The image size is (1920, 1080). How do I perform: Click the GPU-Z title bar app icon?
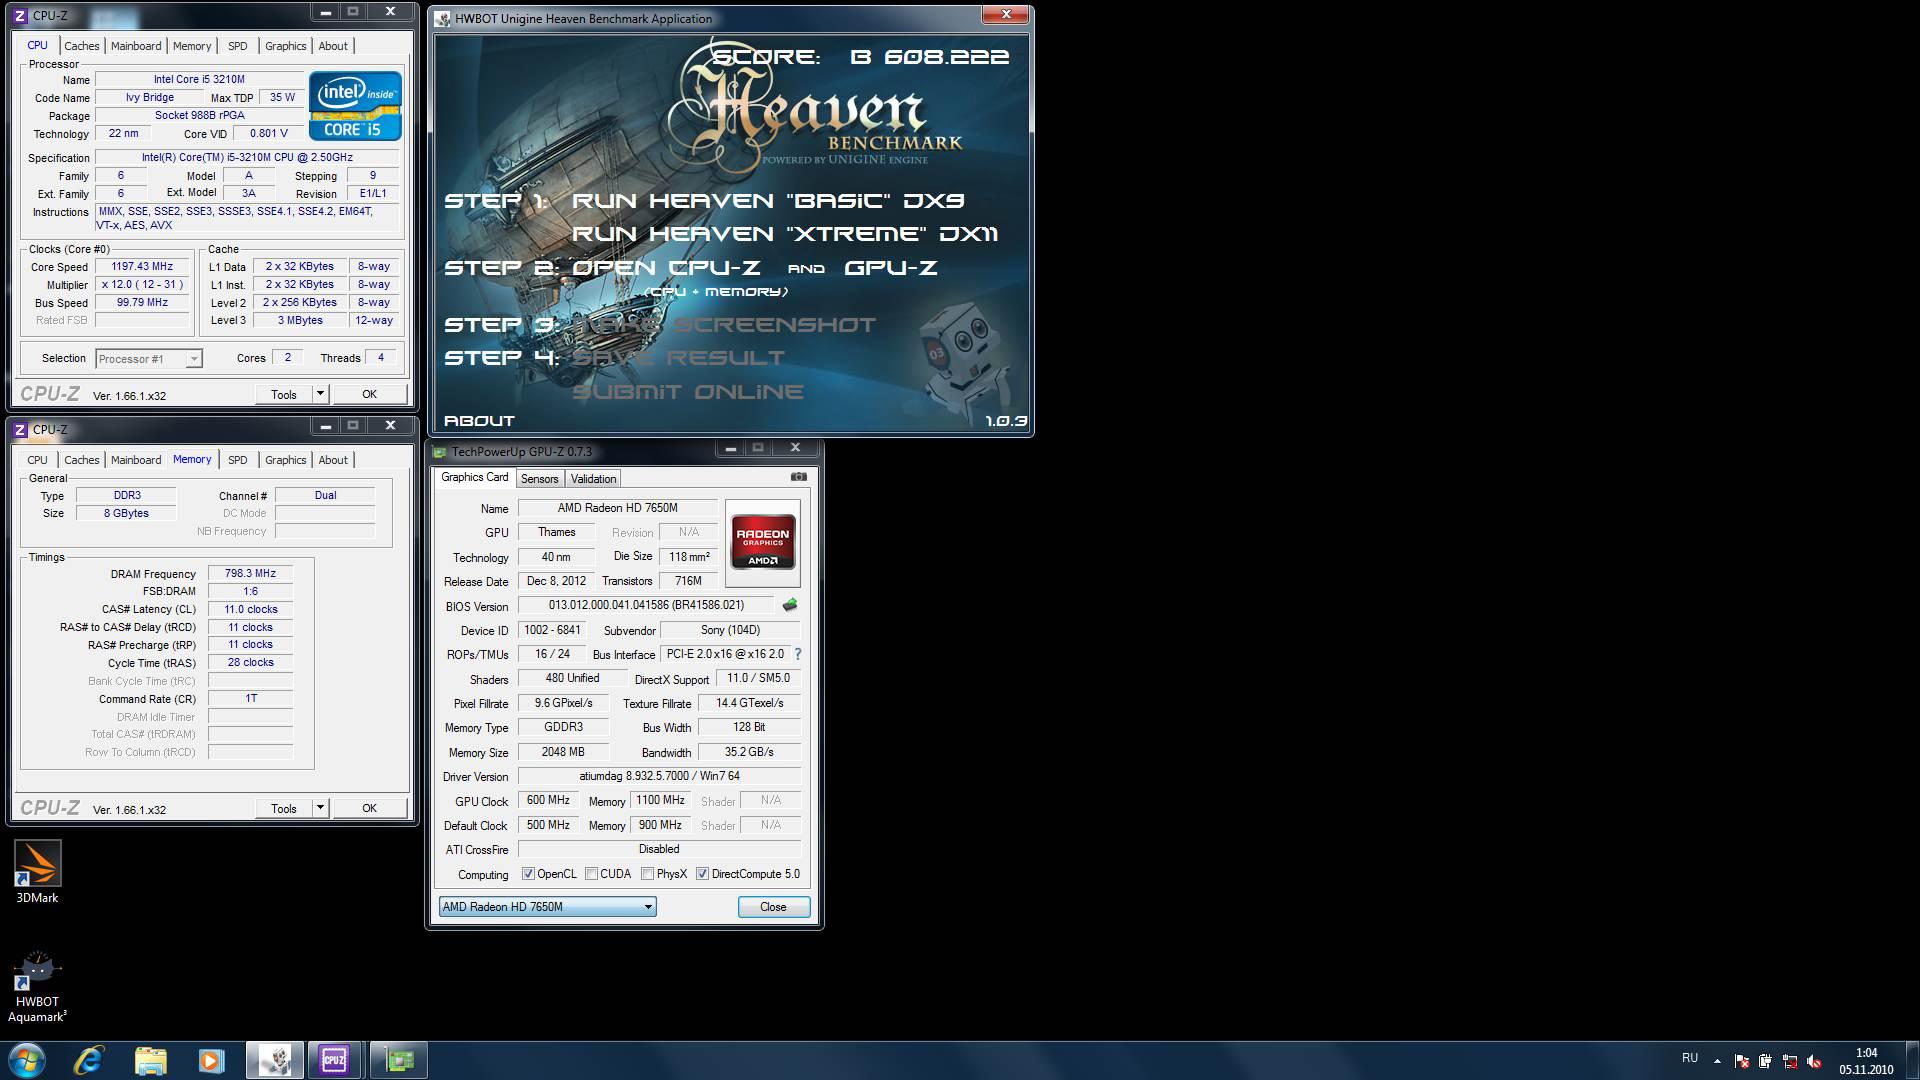(x=440, y=452)
